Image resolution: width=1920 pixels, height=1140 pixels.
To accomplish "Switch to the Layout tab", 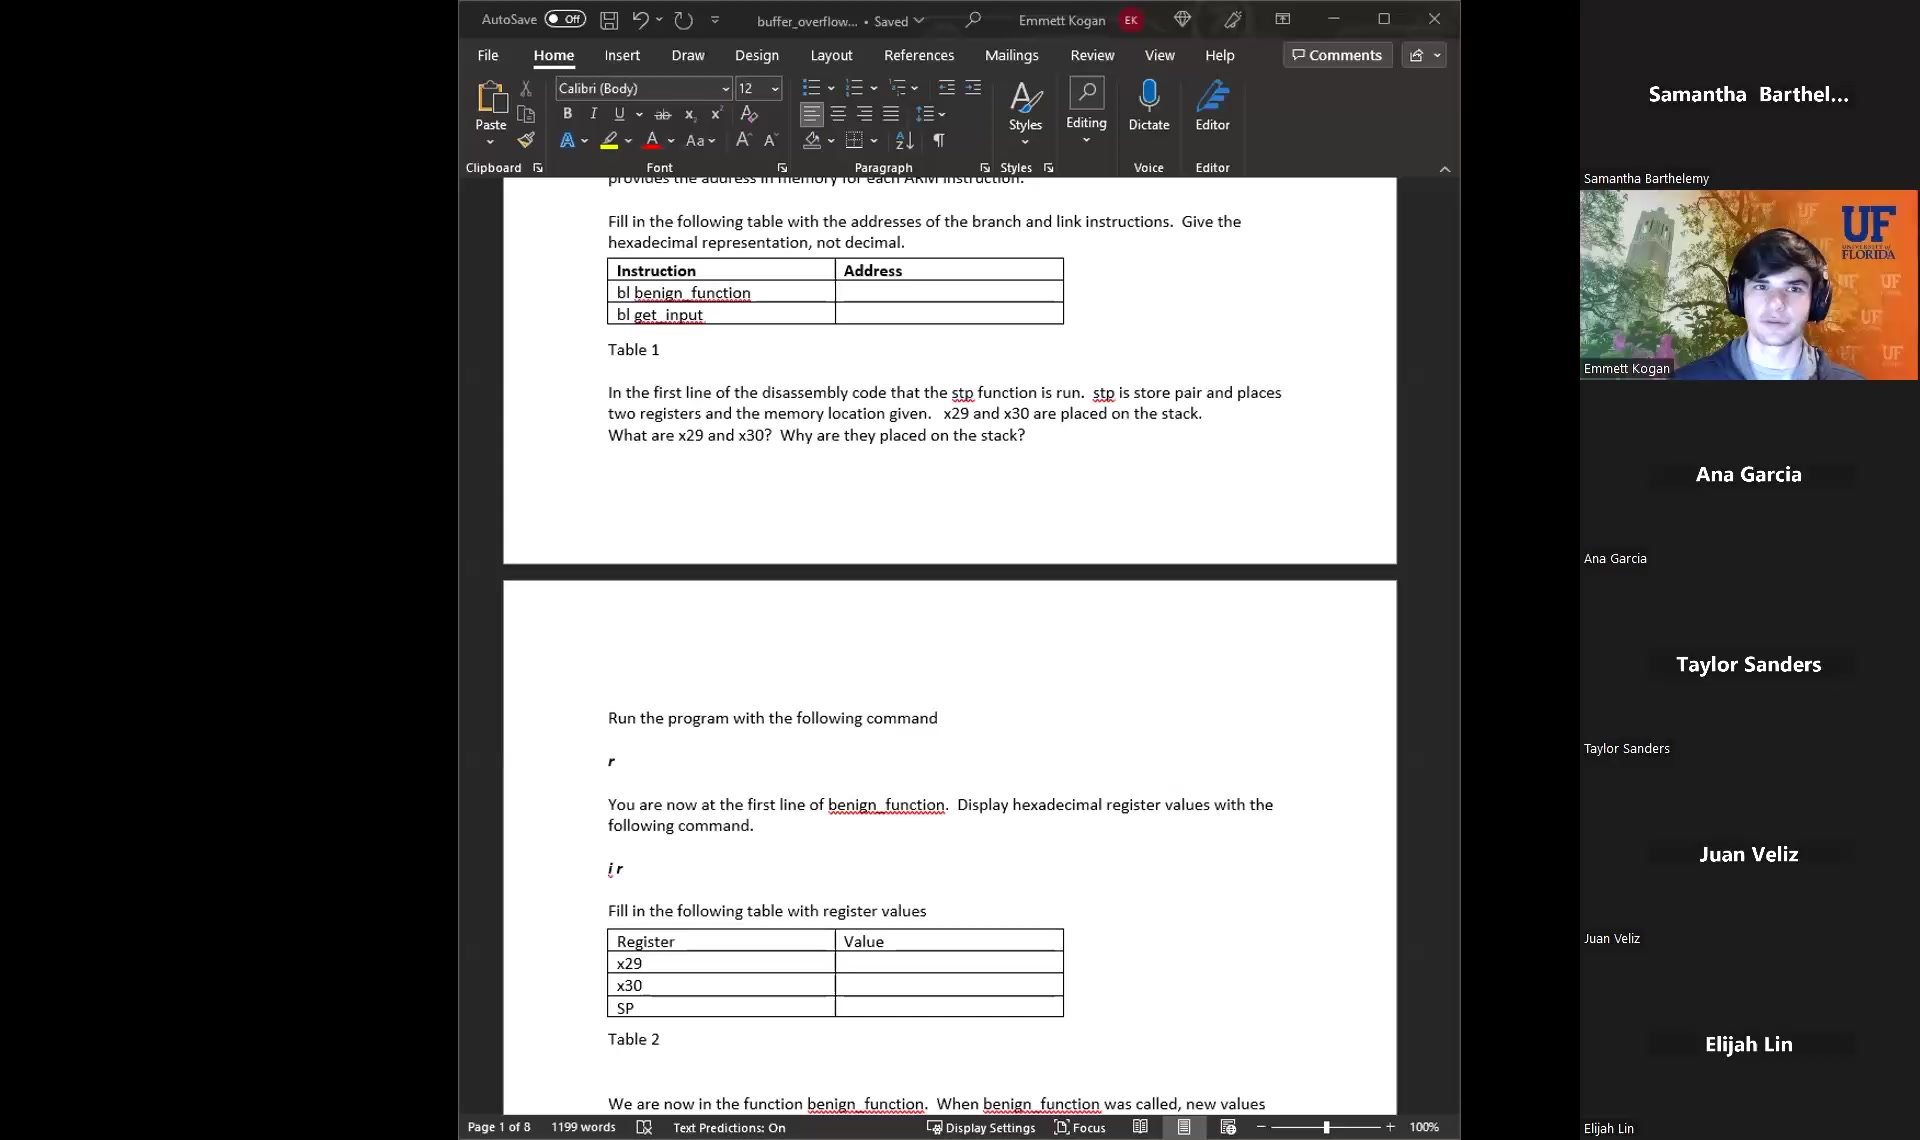I will click(831, 55).
